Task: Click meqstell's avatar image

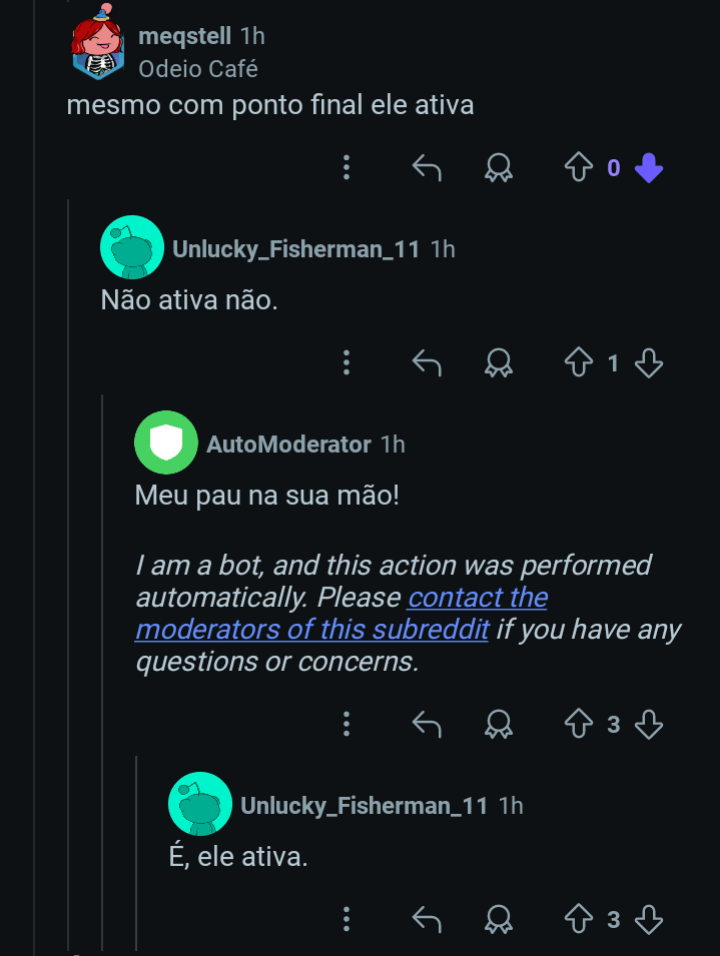Action: click(97, 45)
